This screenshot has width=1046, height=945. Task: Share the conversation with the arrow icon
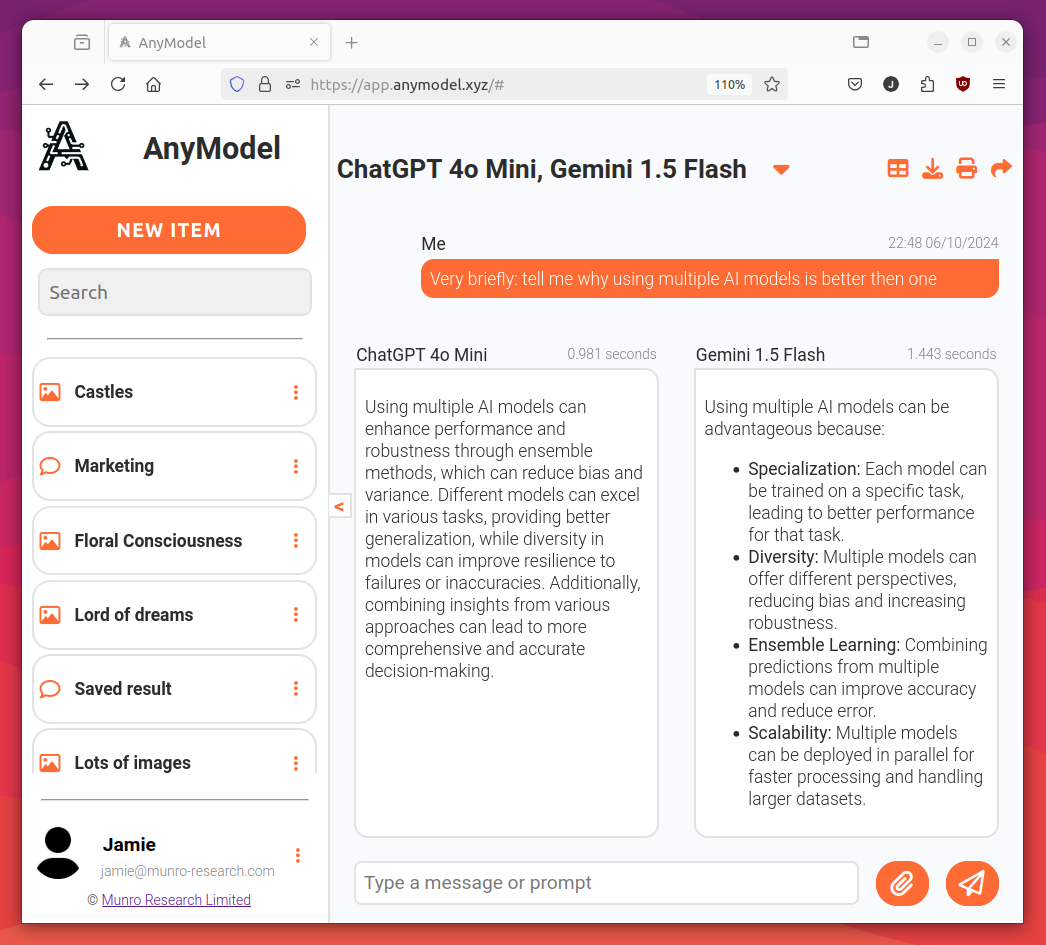click(x=1001, y=169)
